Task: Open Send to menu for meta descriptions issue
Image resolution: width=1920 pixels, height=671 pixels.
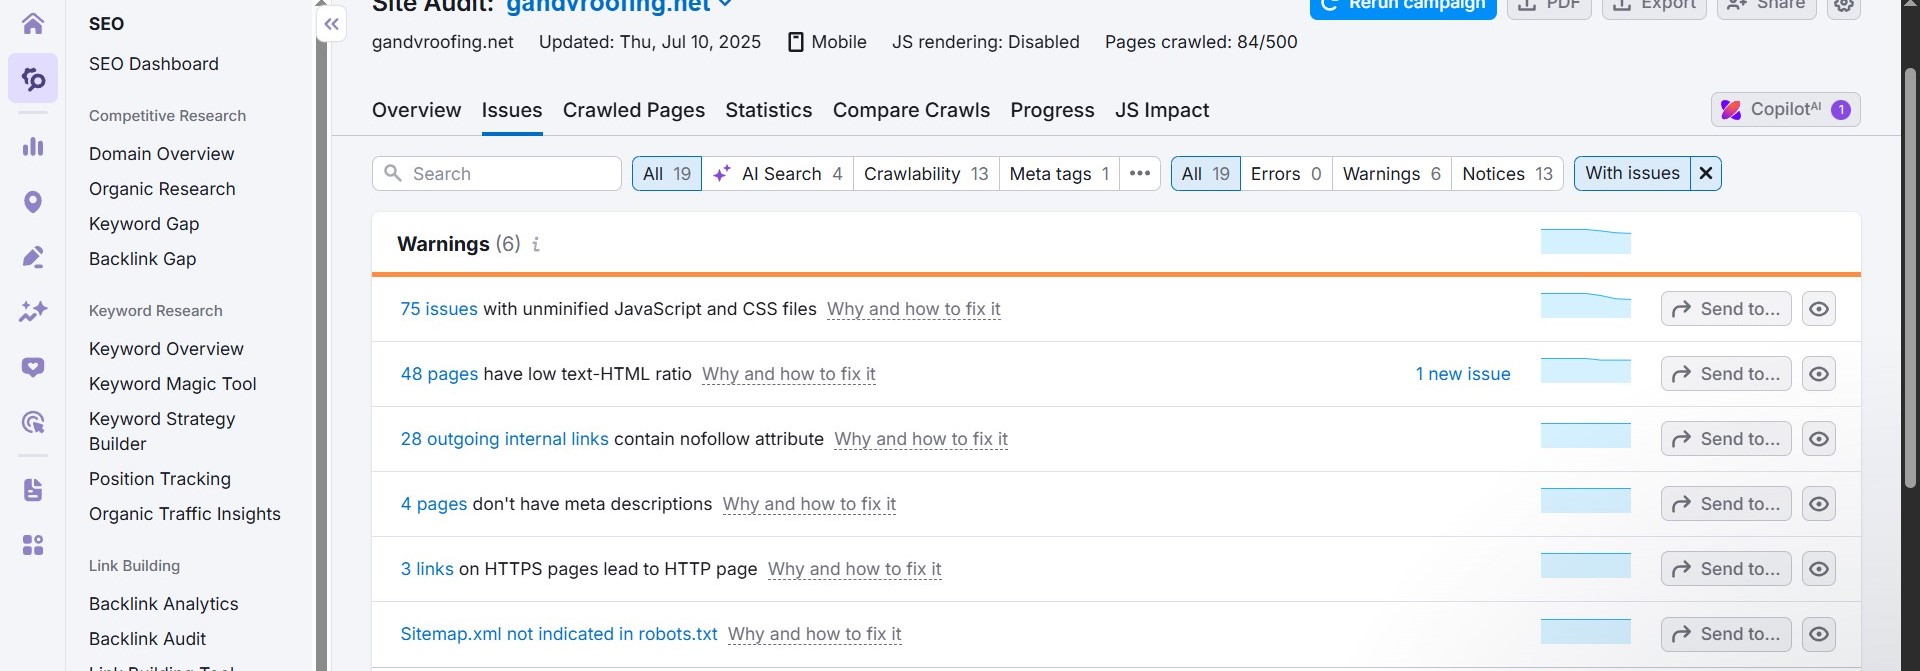Action: pos(1726,504)
